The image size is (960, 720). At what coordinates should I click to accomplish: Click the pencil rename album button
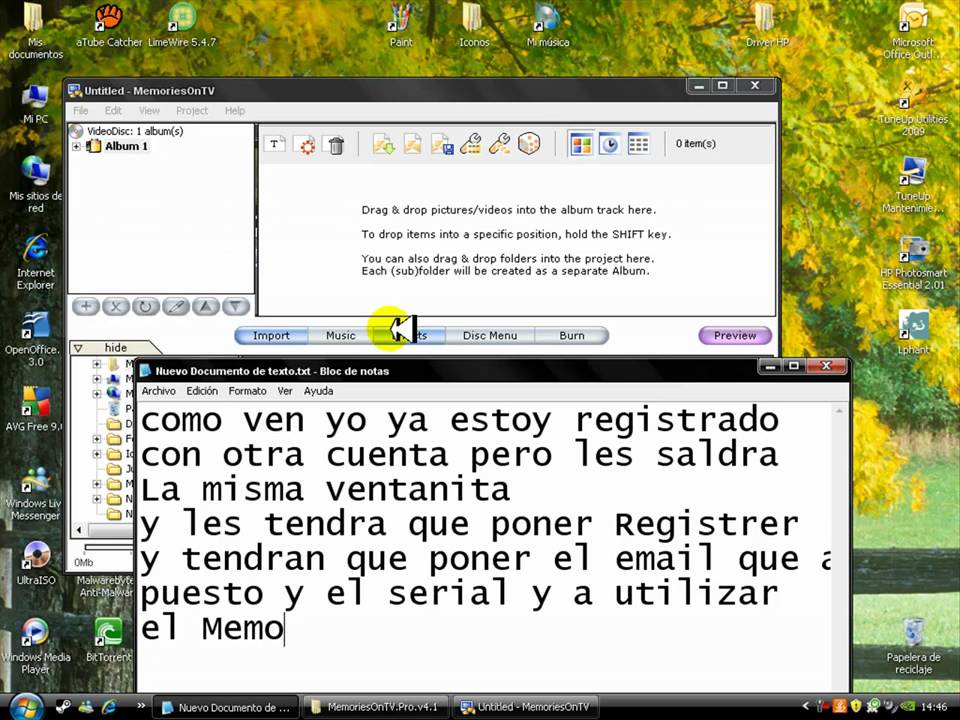coord(176,306)
